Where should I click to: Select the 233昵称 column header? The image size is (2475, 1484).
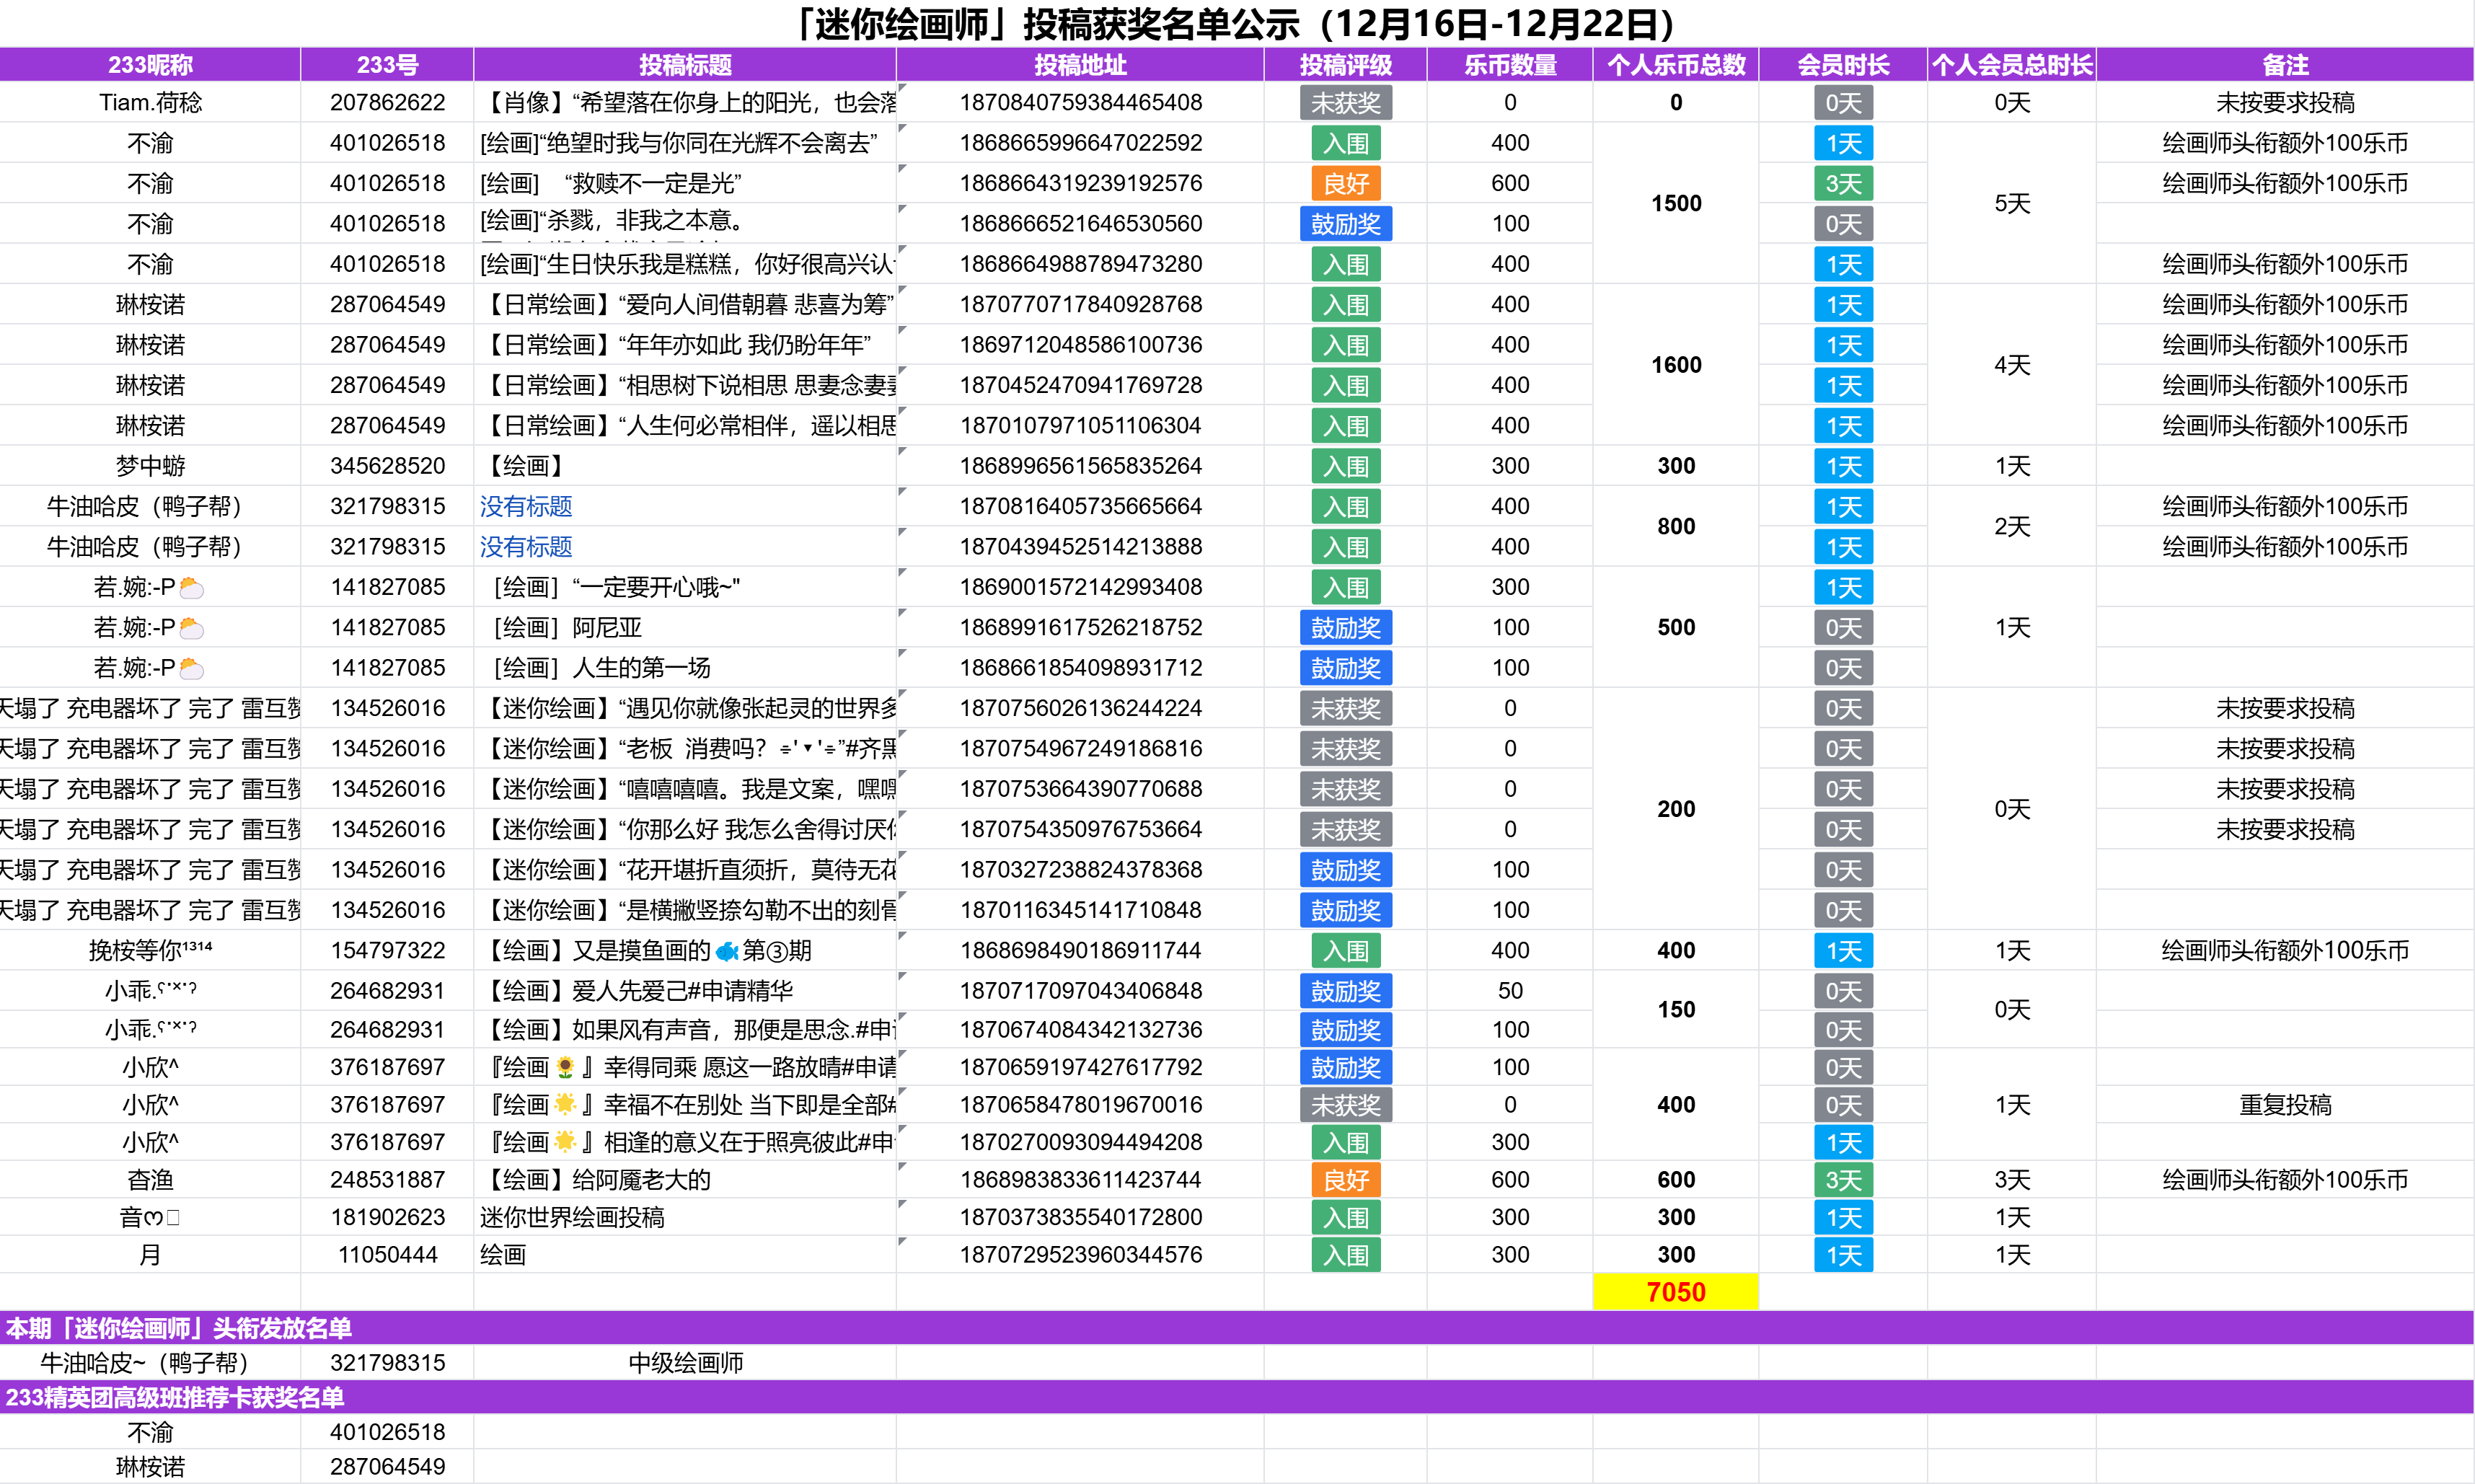coord(150,65)
